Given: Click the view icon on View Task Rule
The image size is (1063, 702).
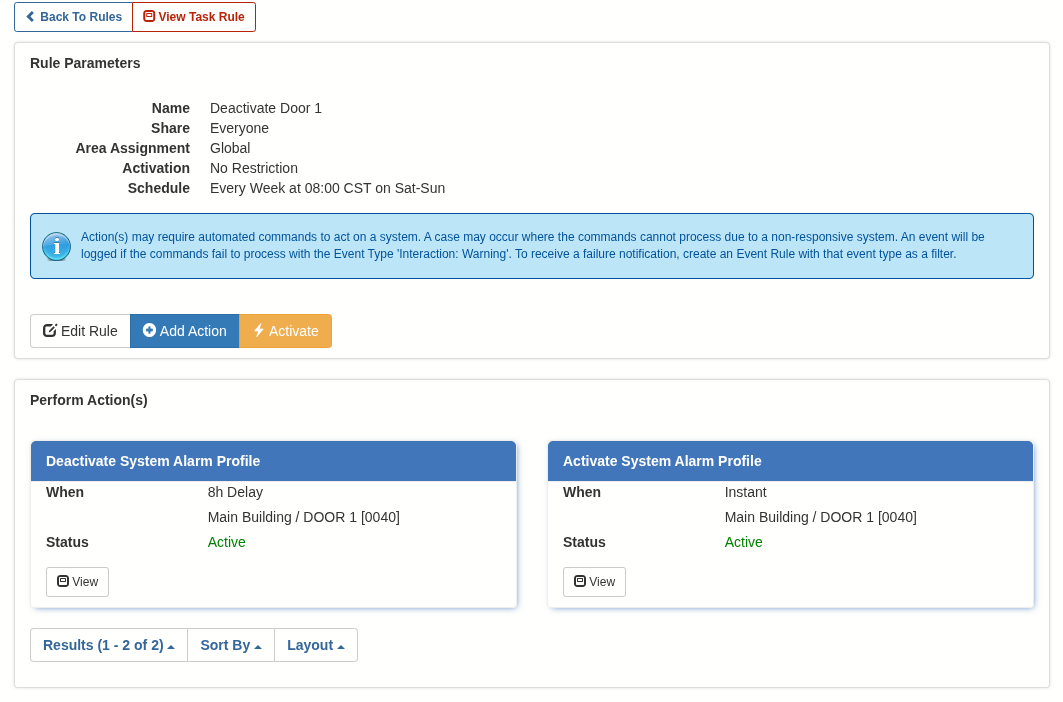Looking at the screenshot, I should 150,17.
